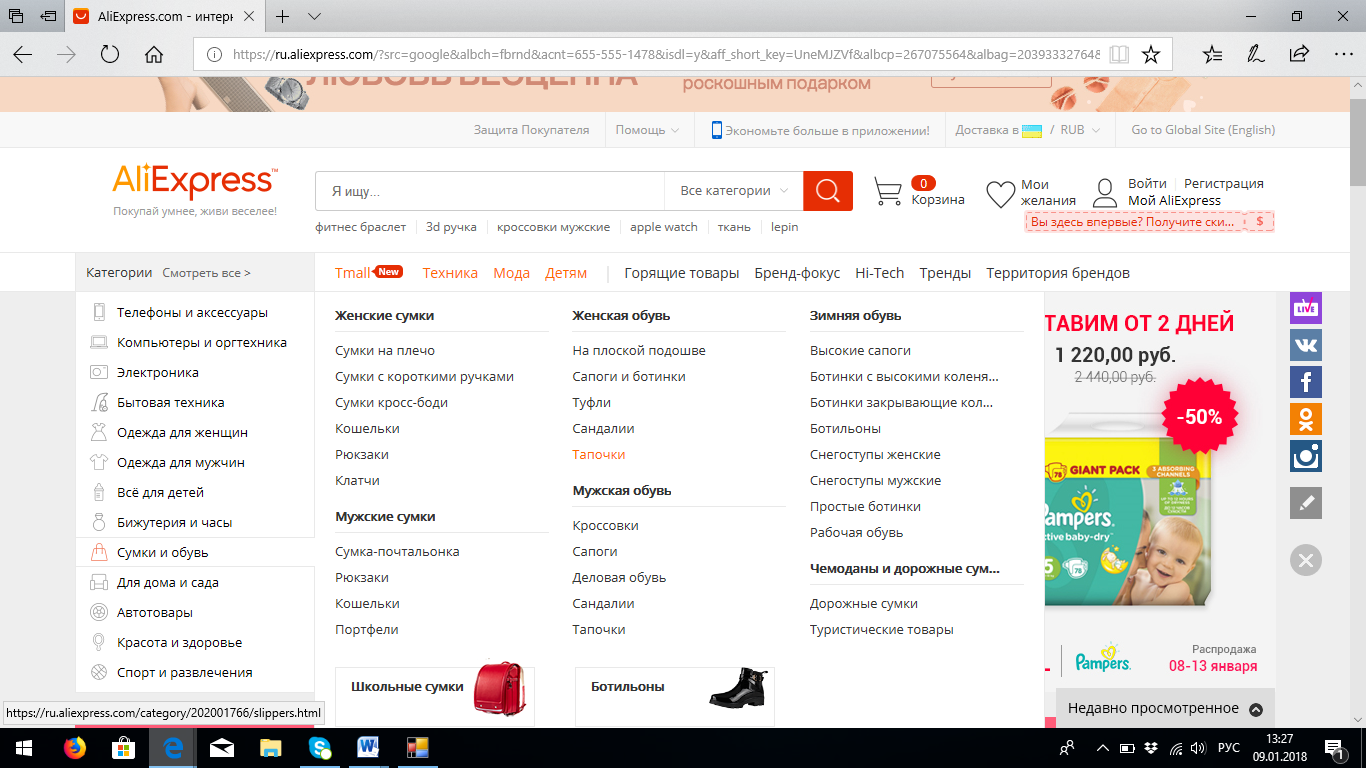Open the Edge favorites hub

click(1212, 54)
